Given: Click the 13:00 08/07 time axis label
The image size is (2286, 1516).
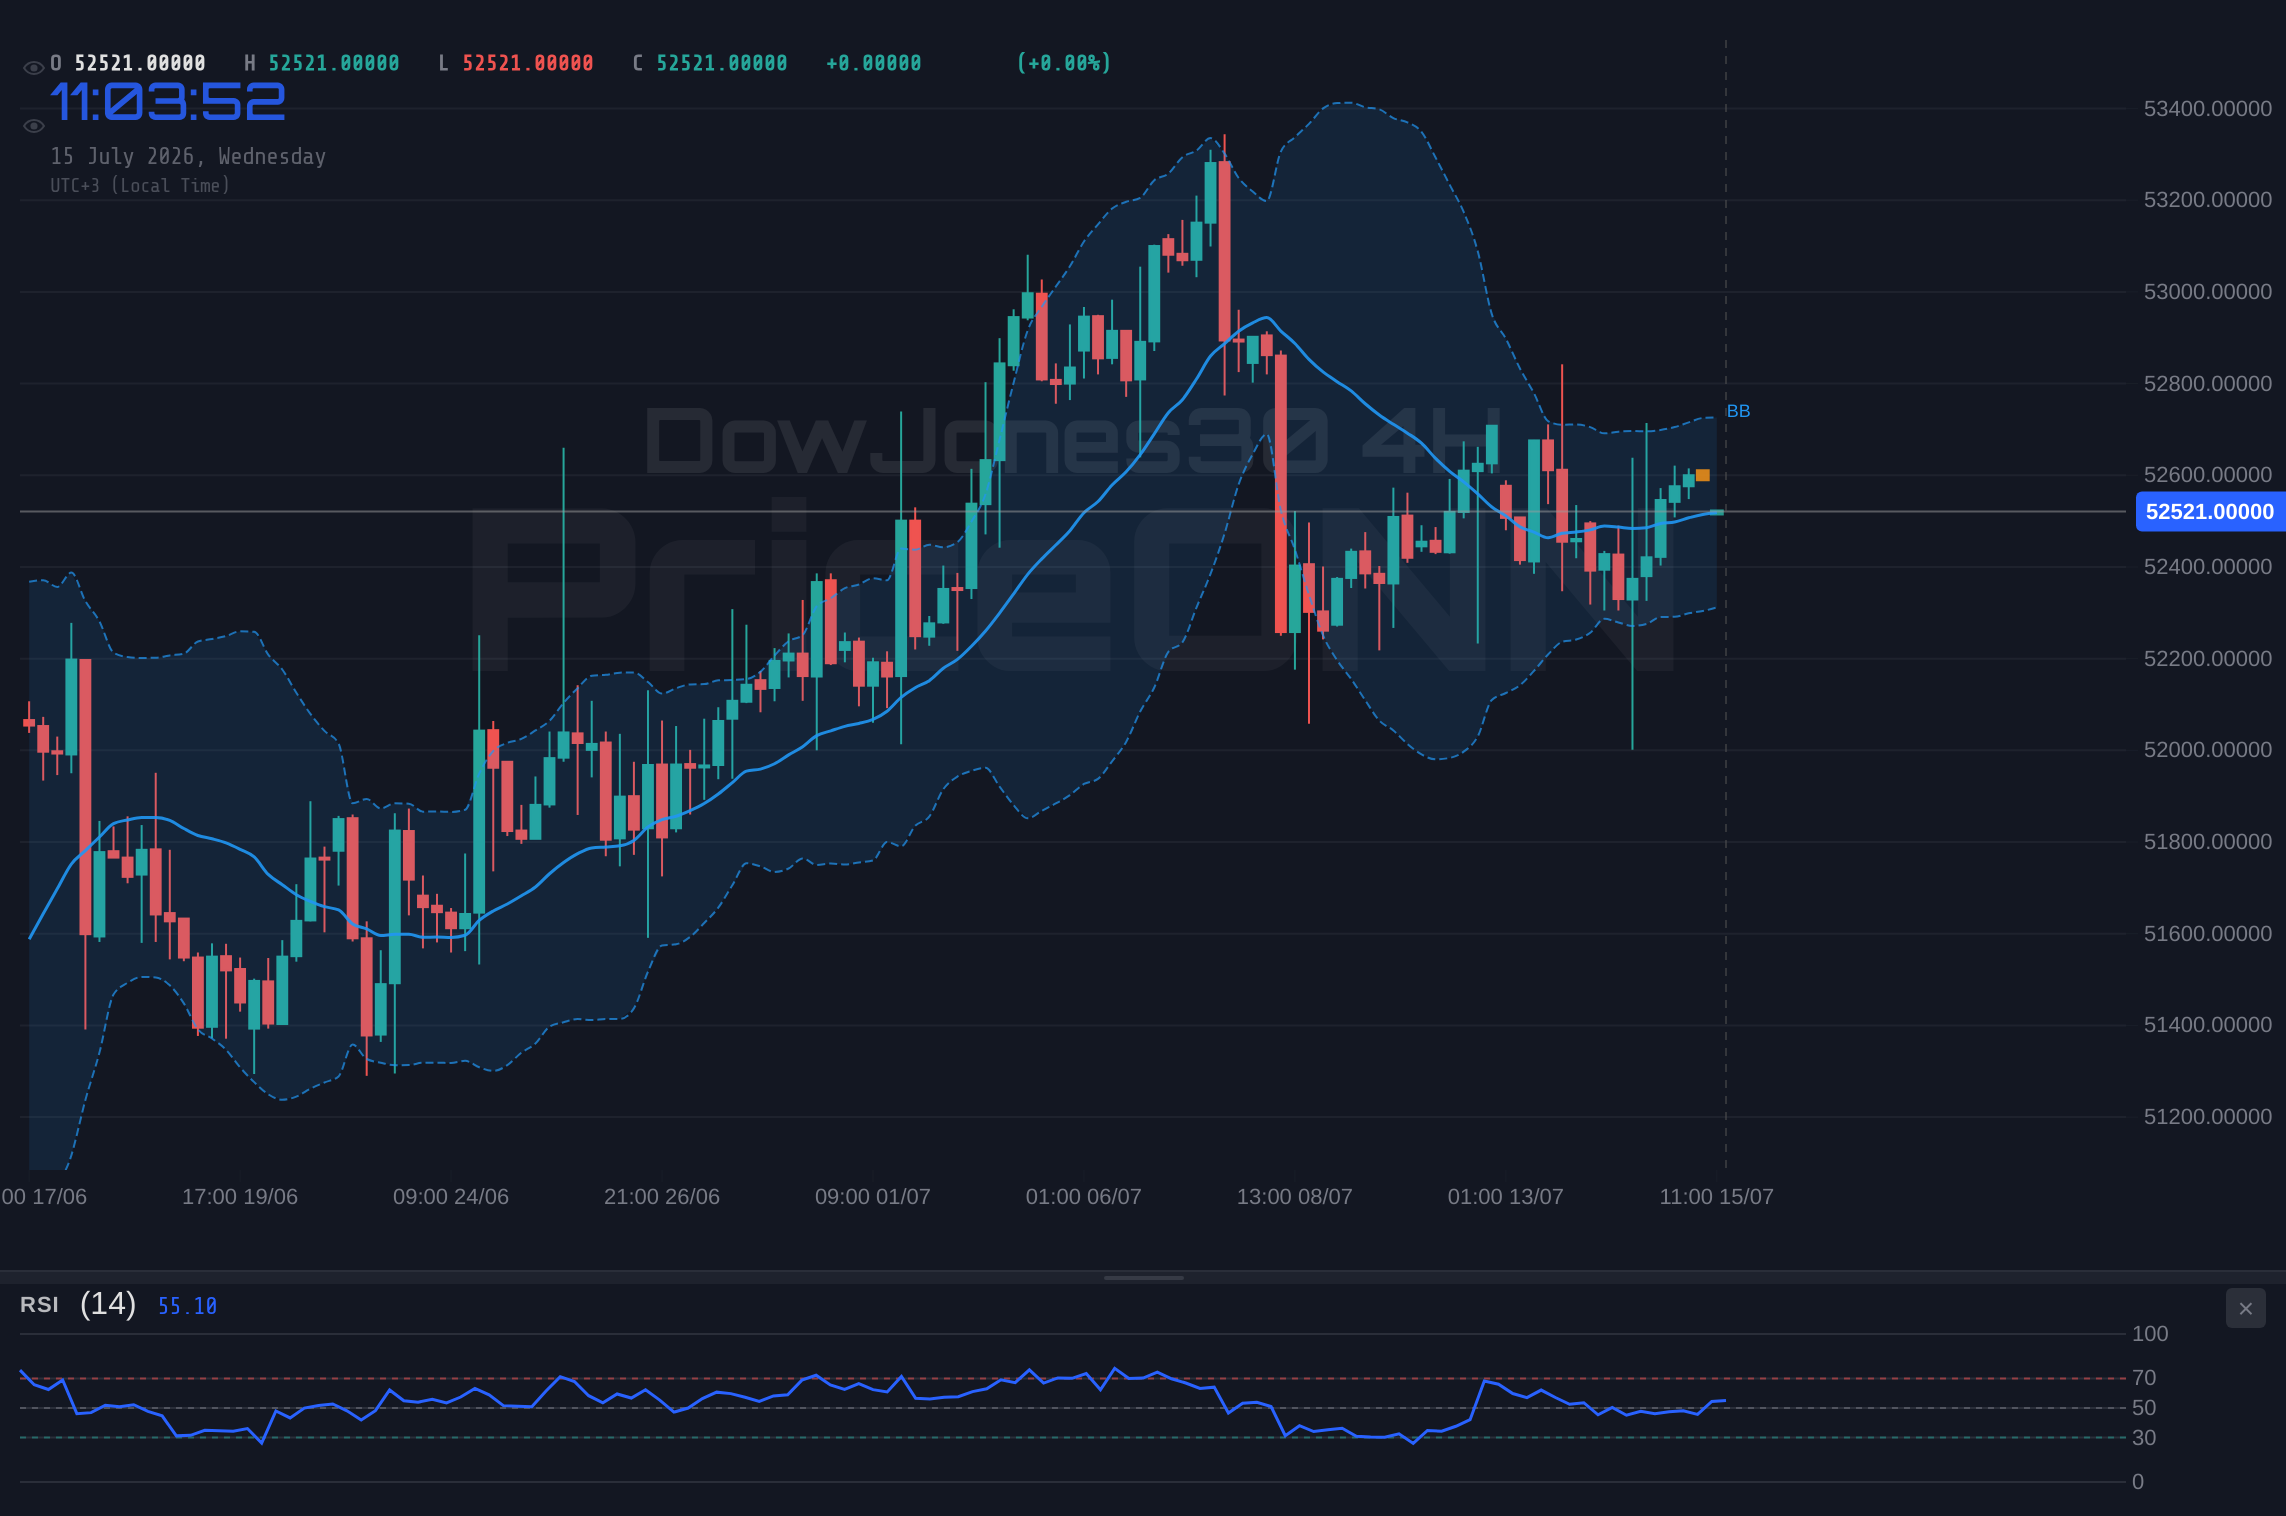Looking at the screenshot, I should click(1294, 1197).
